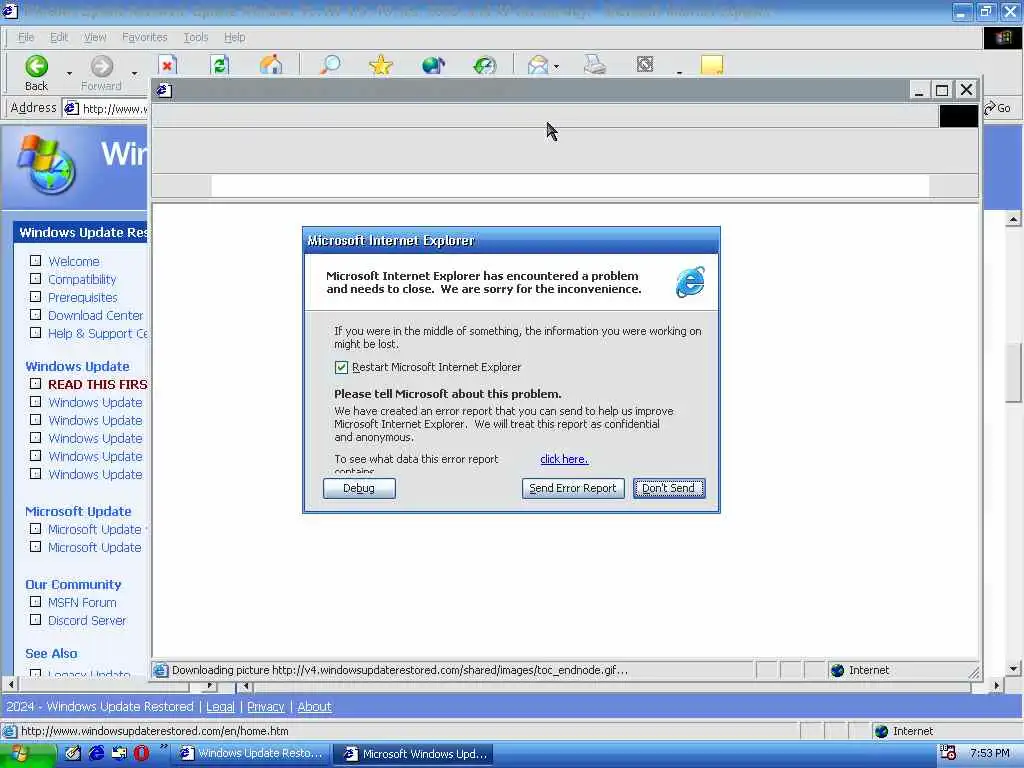Click the Debug button
Image resolution: width=1024 pixels, height=768 pixels.
coord(359,488)
